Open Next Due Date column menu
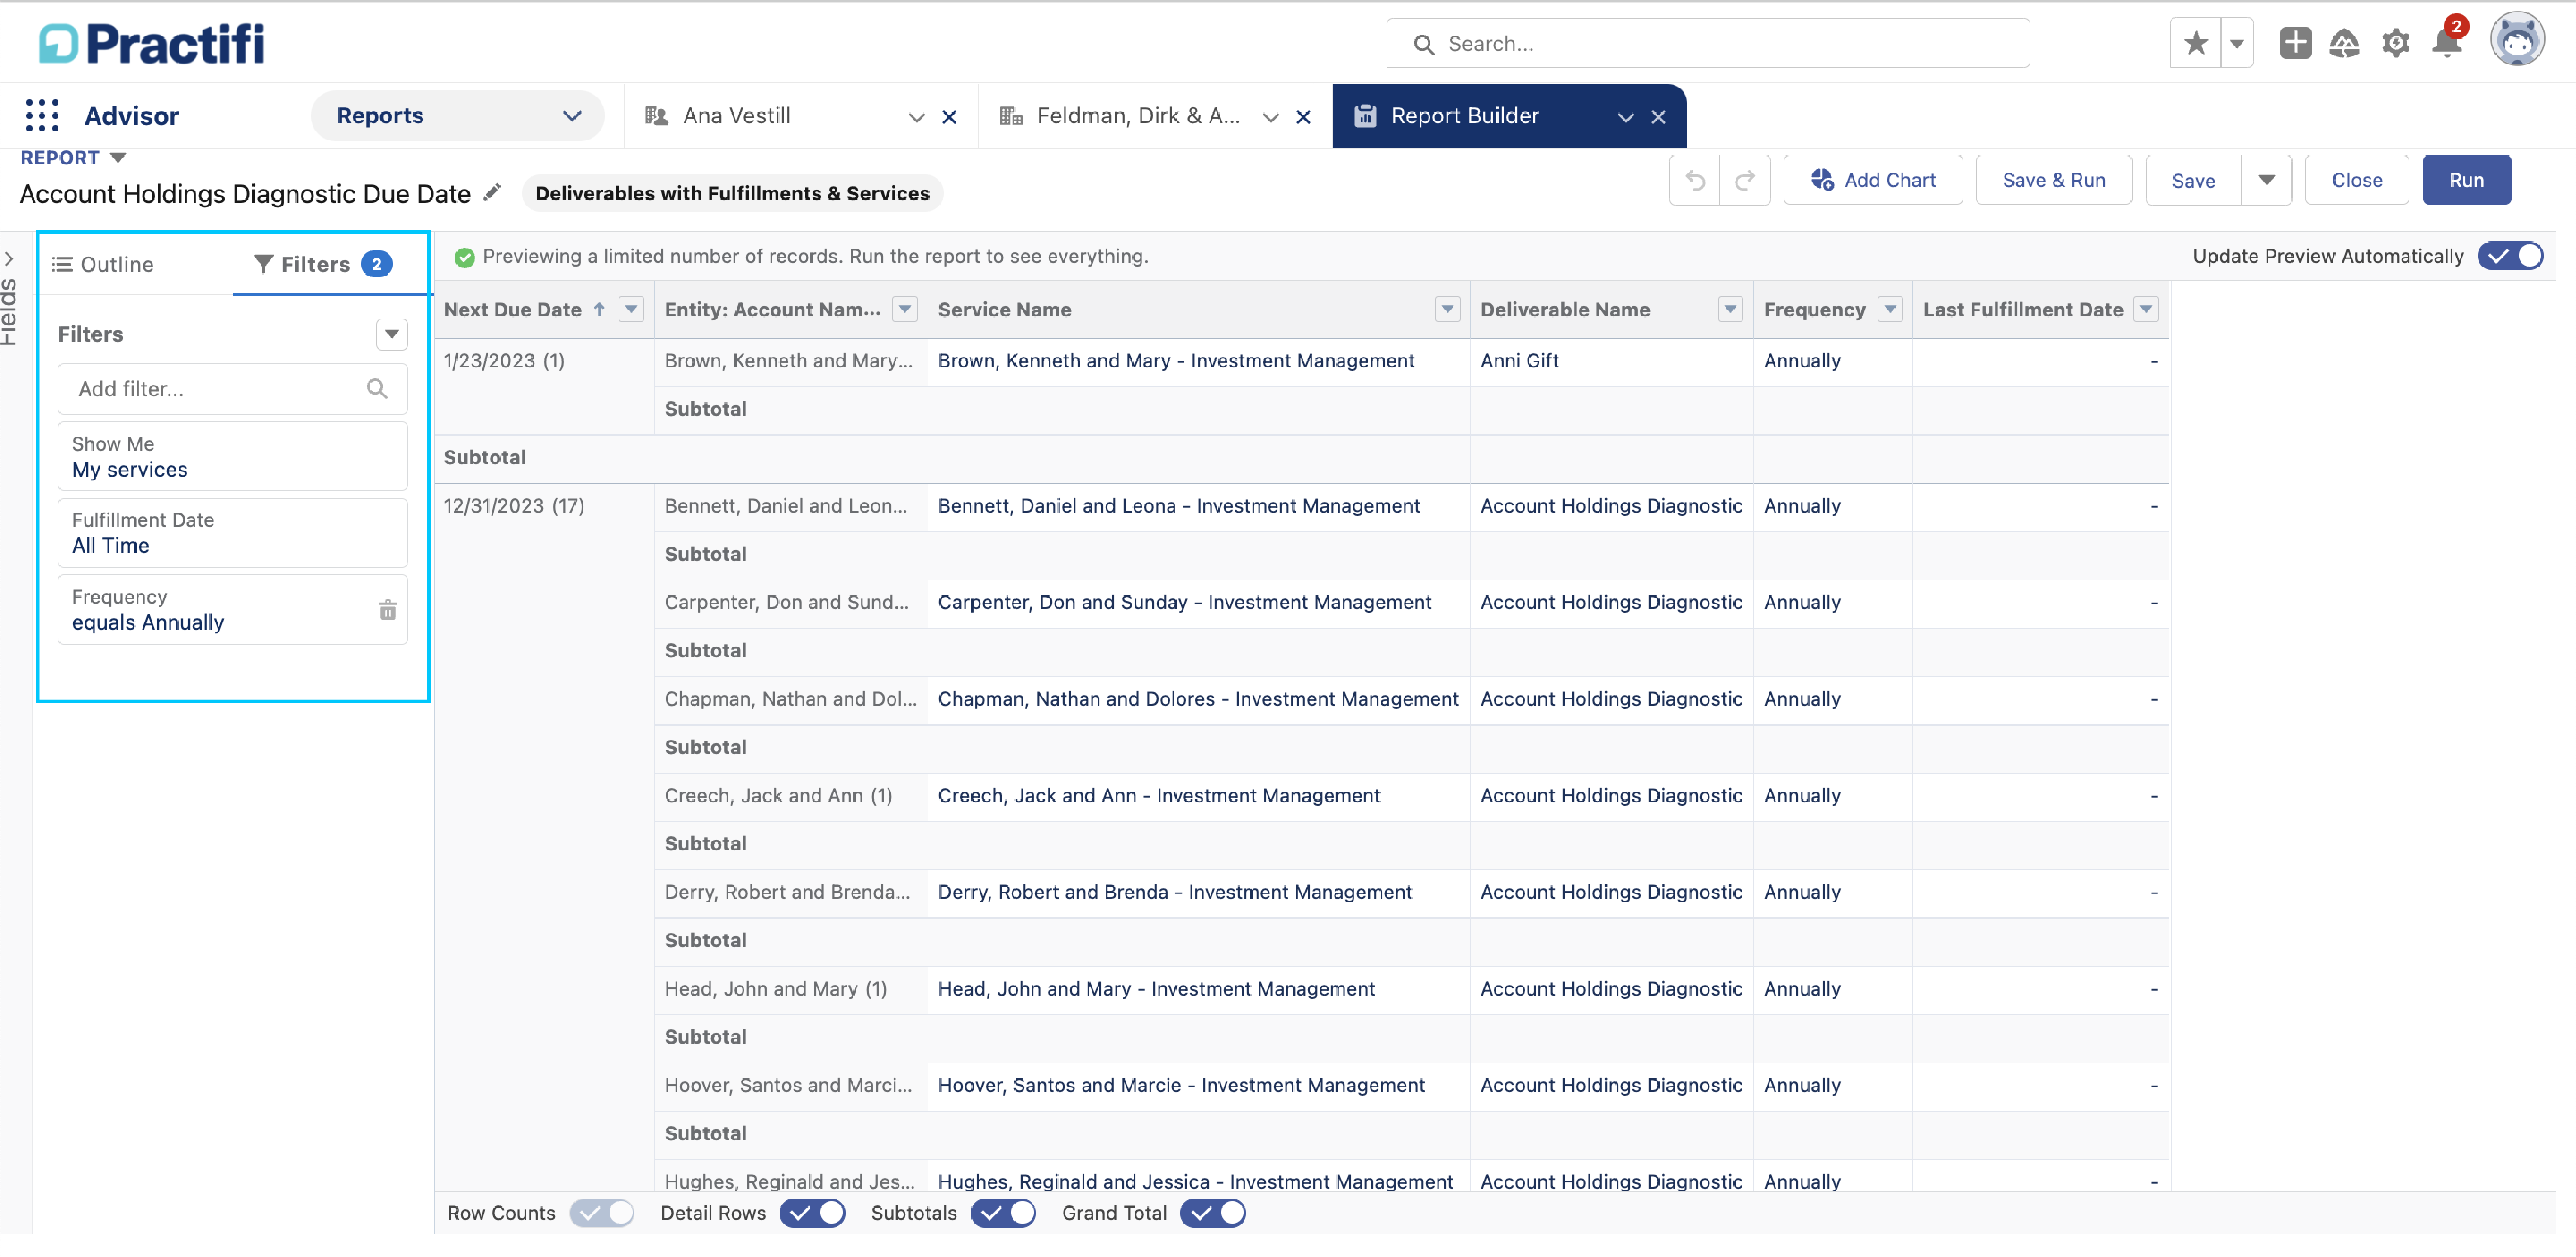 click(x=631, y=309)
